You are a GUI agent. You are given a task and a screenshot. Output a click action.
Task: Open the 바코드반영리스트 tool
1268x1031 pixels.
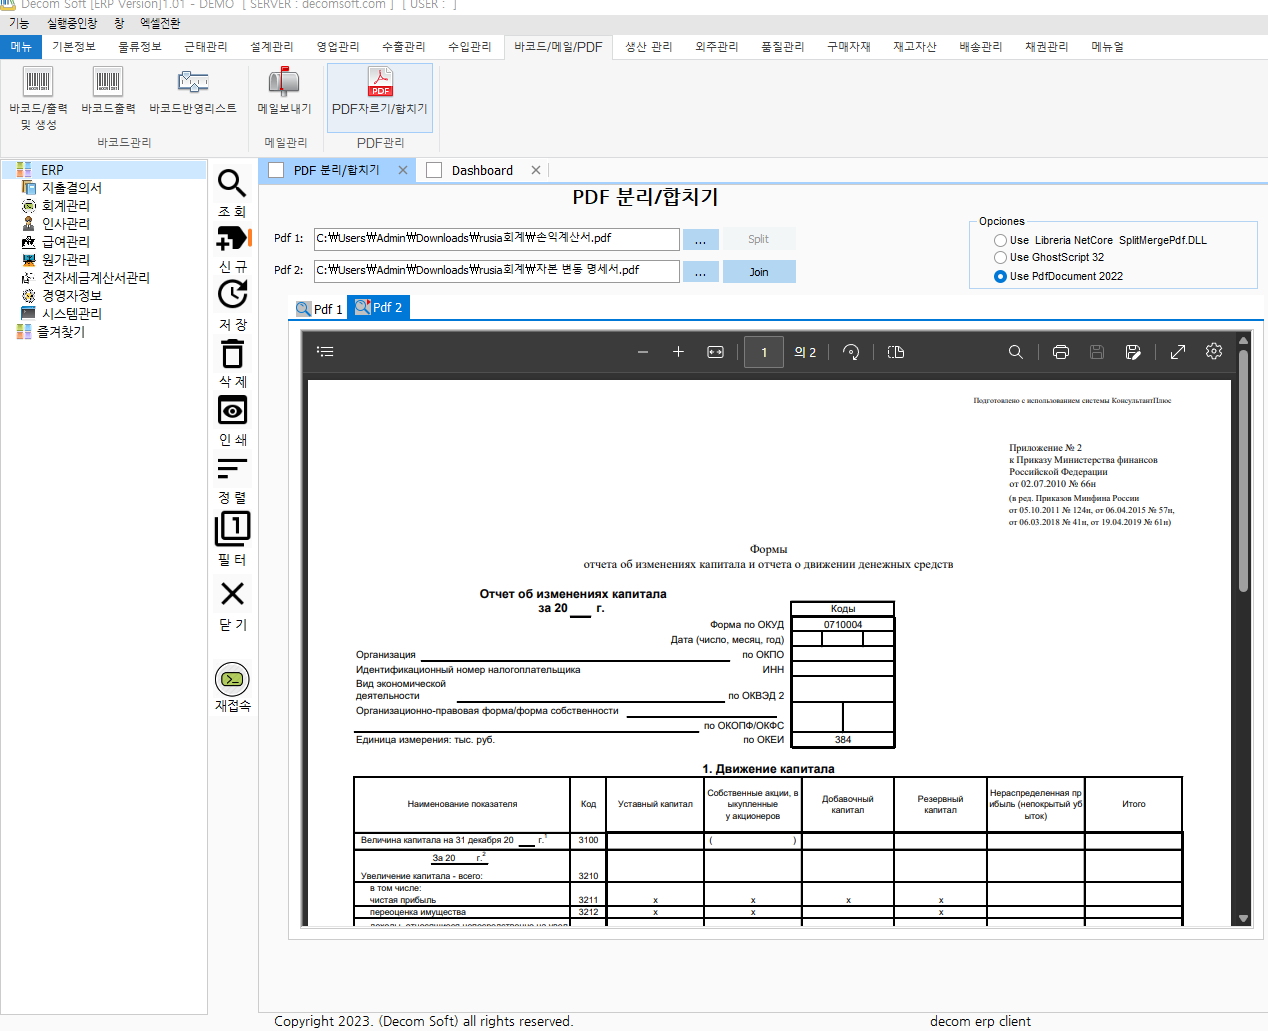(193, 90)
